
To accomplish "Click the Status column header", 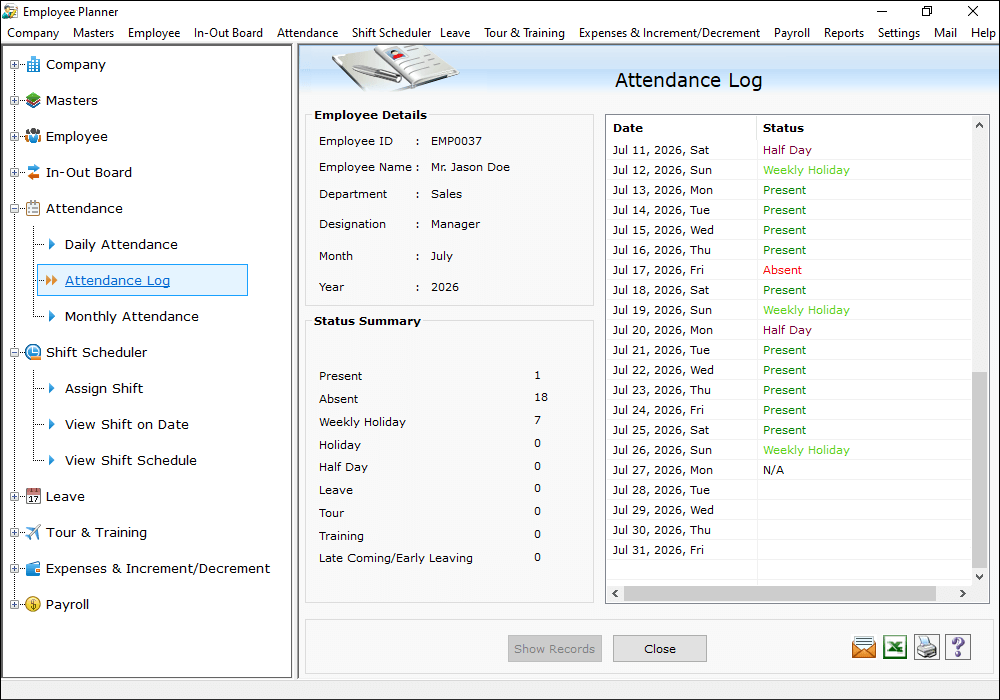I will click(x=864, y=128).
